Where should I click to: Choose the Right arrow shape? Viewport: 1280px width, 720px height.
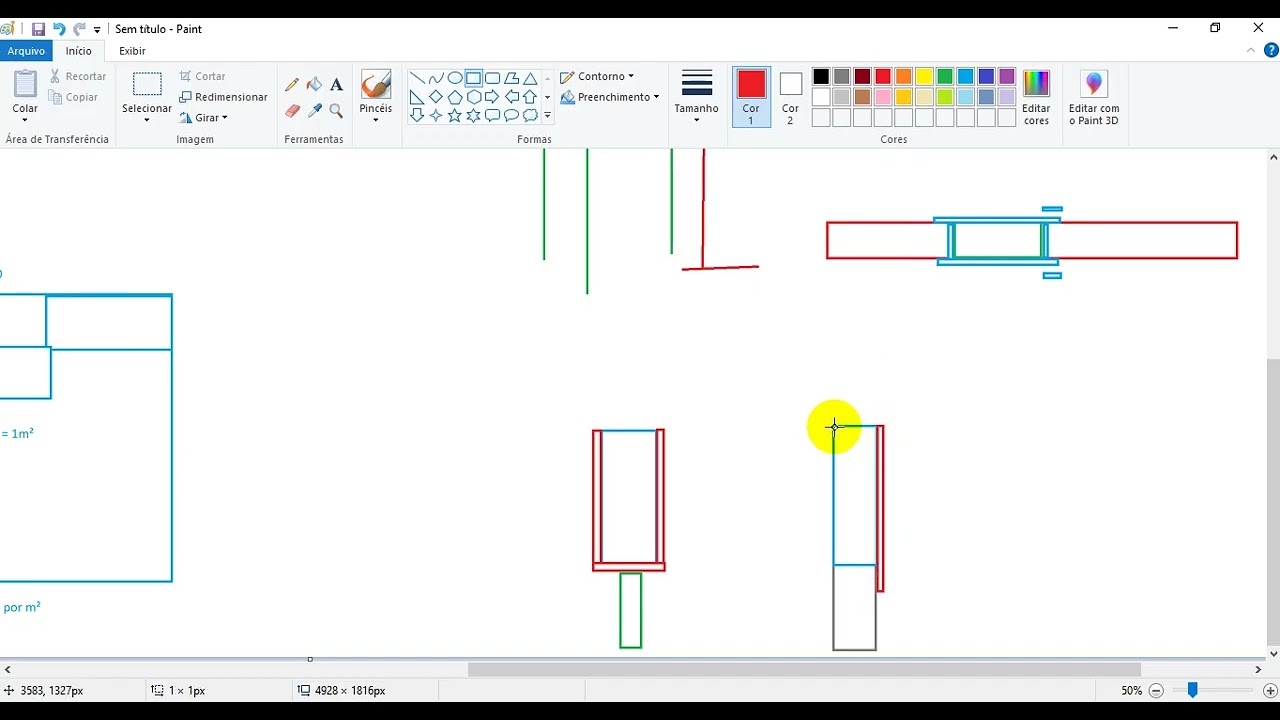493,97
